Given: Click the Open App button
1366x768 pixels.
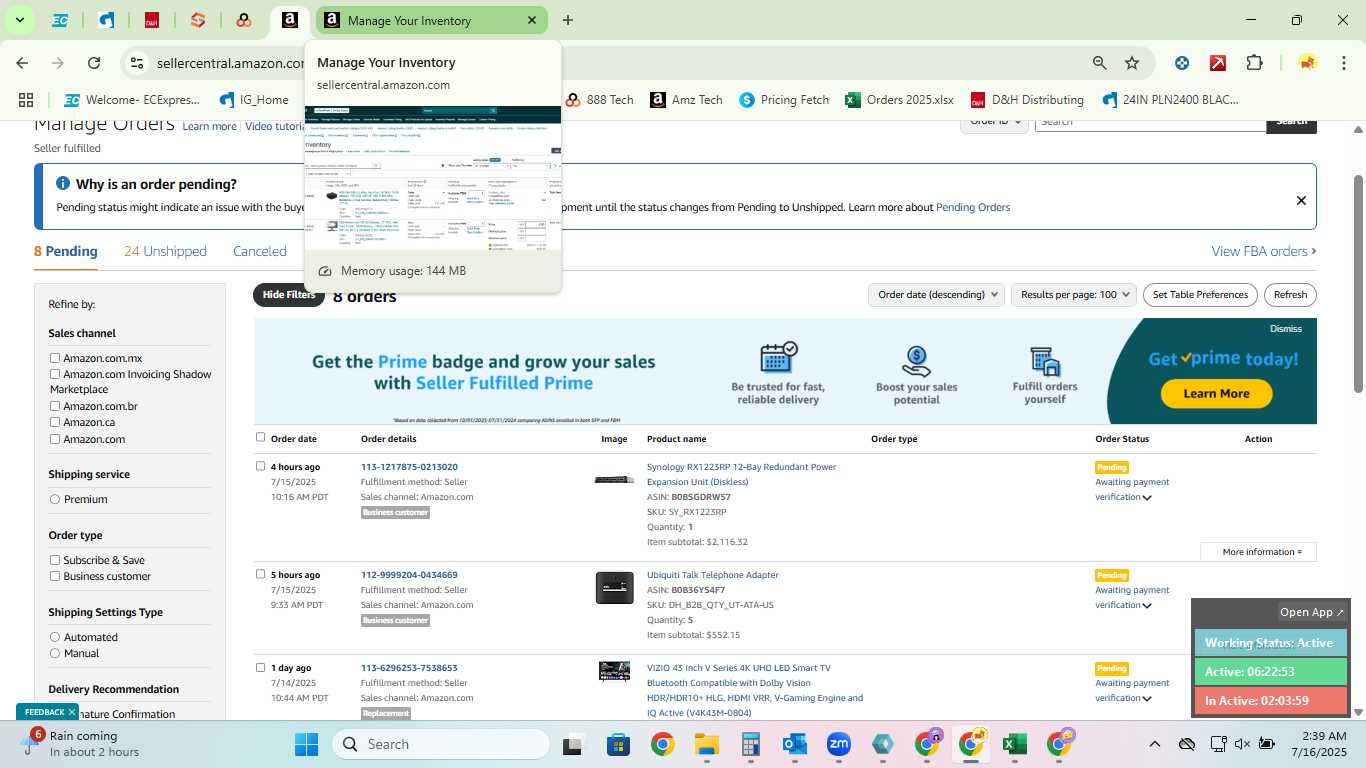Looking at the screenshot, I should (1312, 612).
